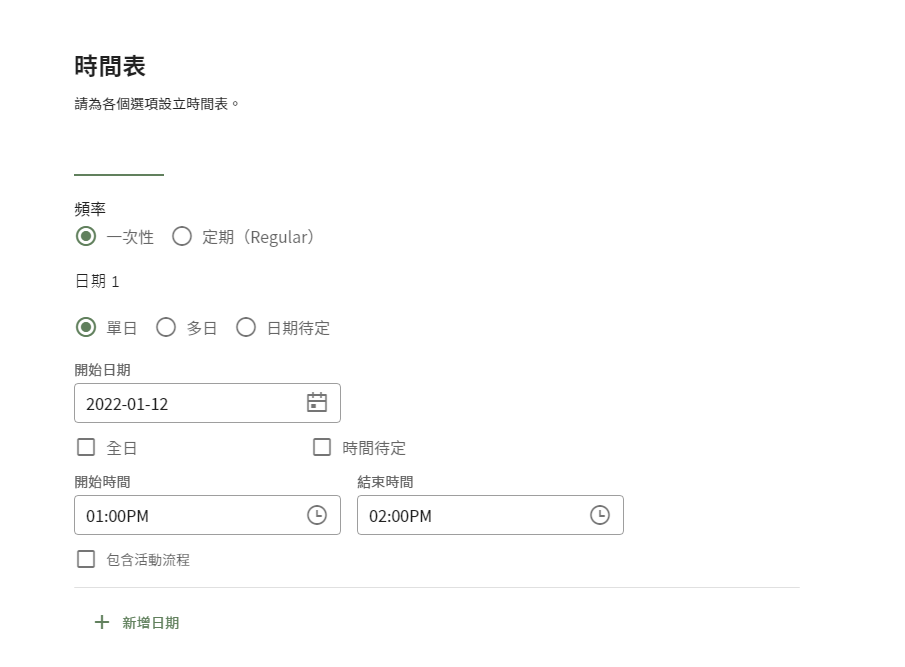This screenshot has height=667, width=905.
Task: Click the clock icon in 結束時間 field
Action: point(600,515)
